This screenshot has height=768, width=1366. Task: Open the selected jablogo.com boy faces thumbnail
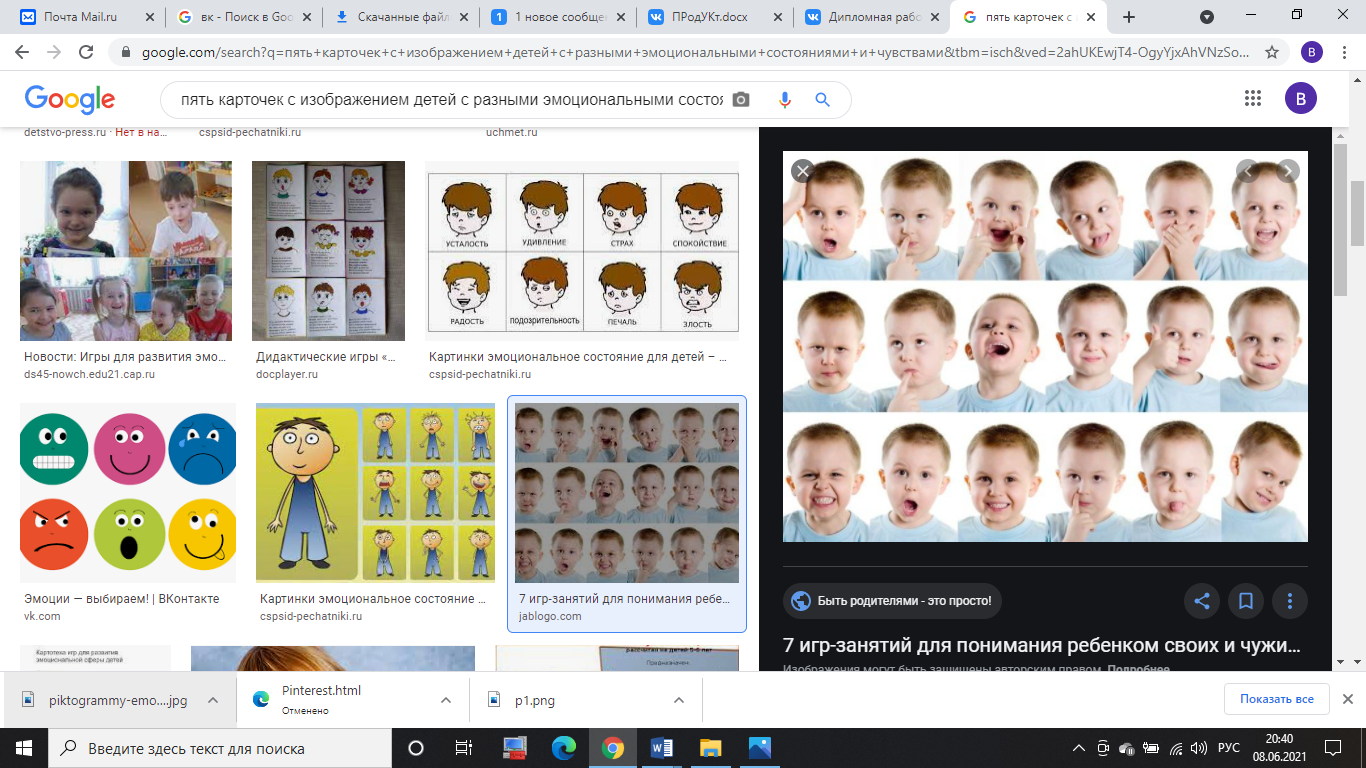(627, 493)
